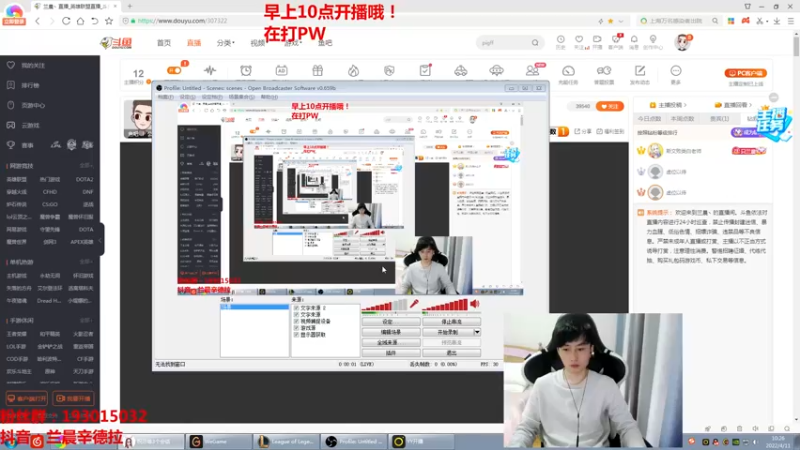
Task: Click the PC客户端 button
Action: pos(745,73)
